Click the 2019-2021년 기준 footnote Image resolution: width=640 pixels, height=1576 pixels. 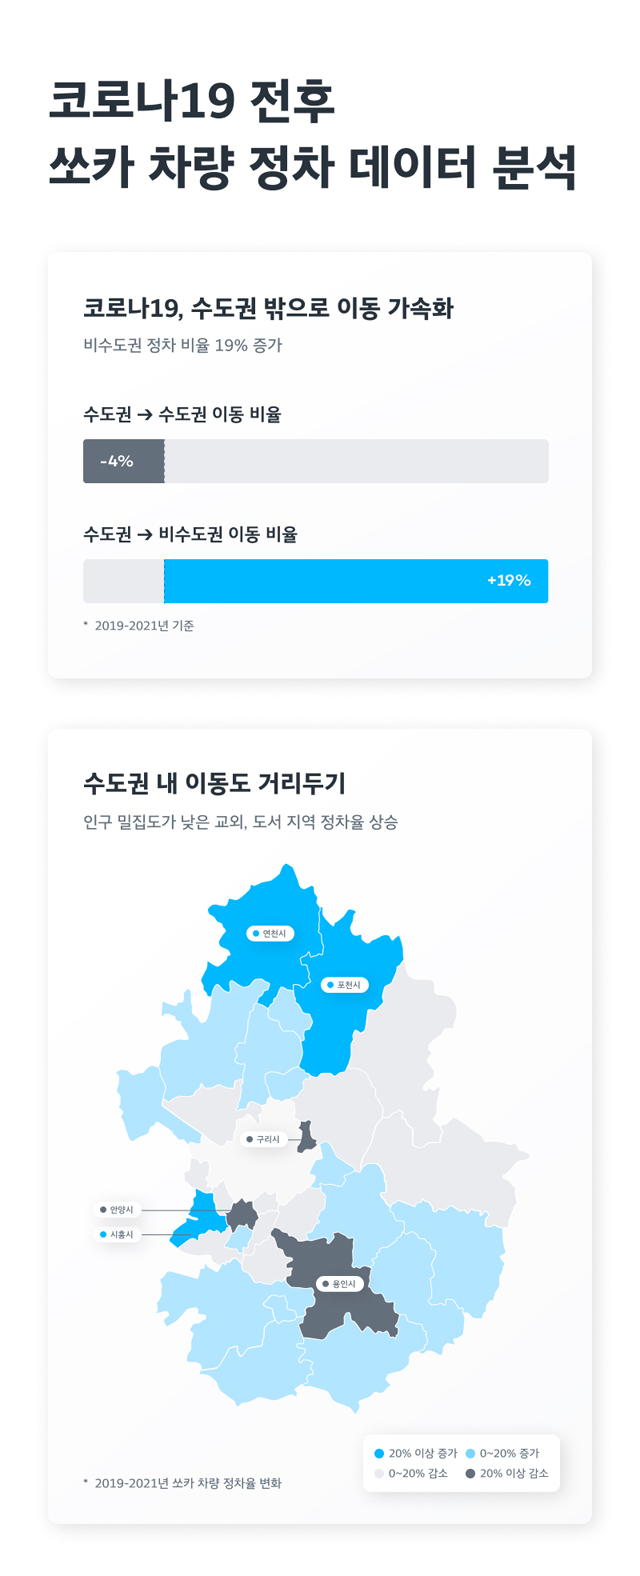point(139,626)
